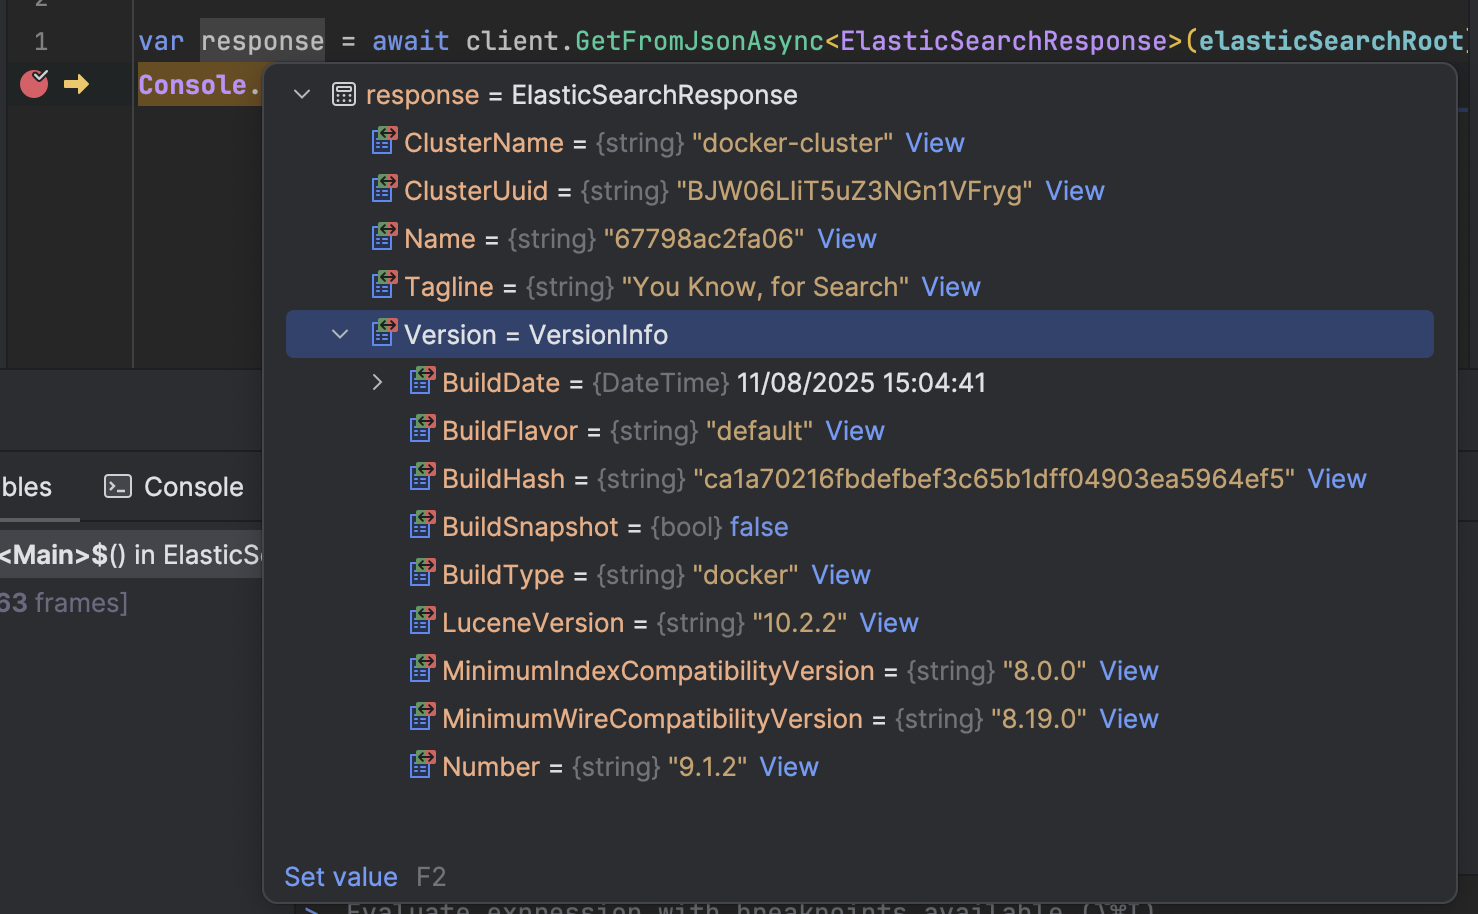Click the calculator icon beside response
This screenshot has width=1478, height=914.
tap(344, 93)
